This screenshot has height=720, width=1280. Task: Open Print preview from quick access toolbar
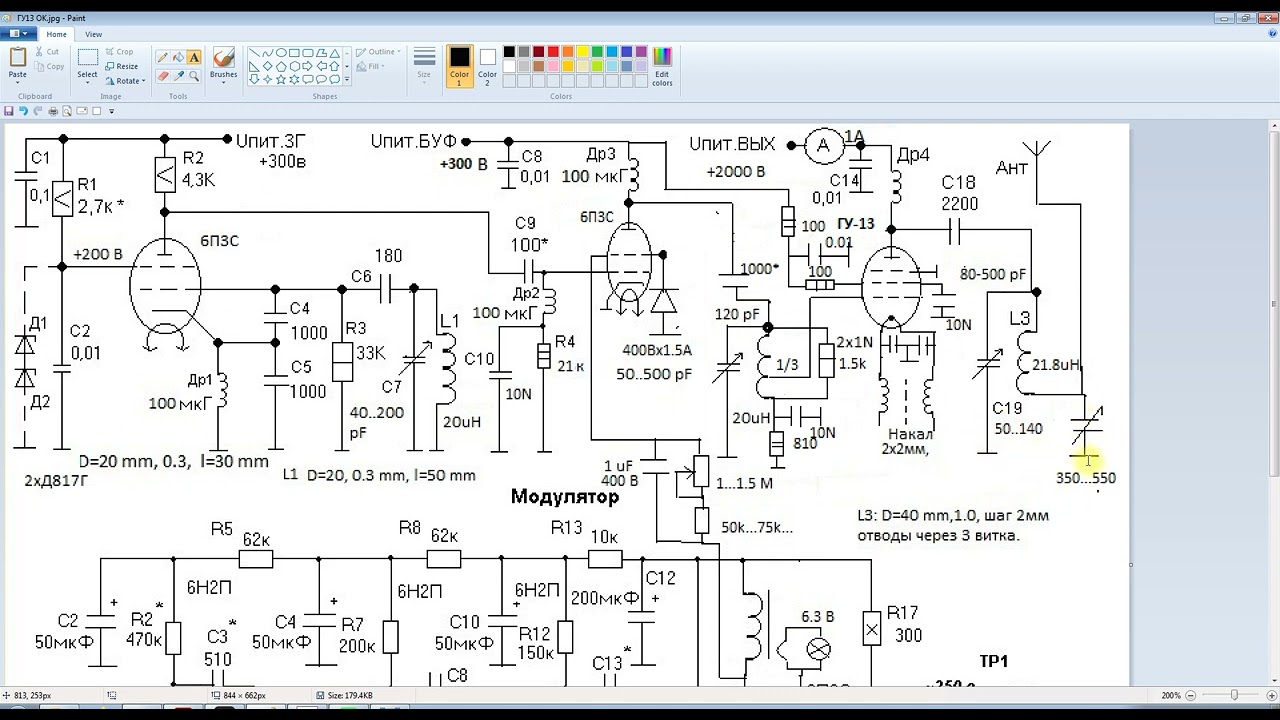67,111
